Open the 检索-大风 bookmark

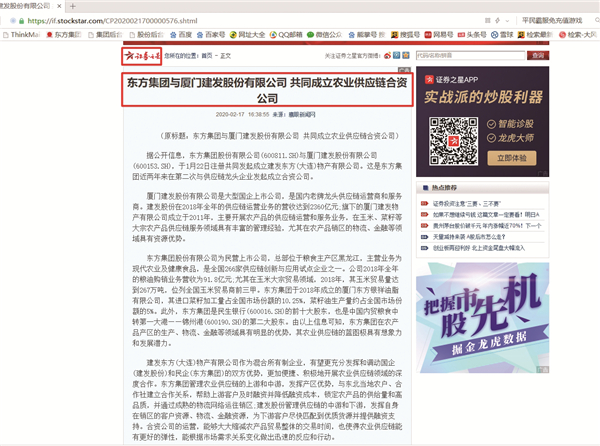tap(578, 35)
